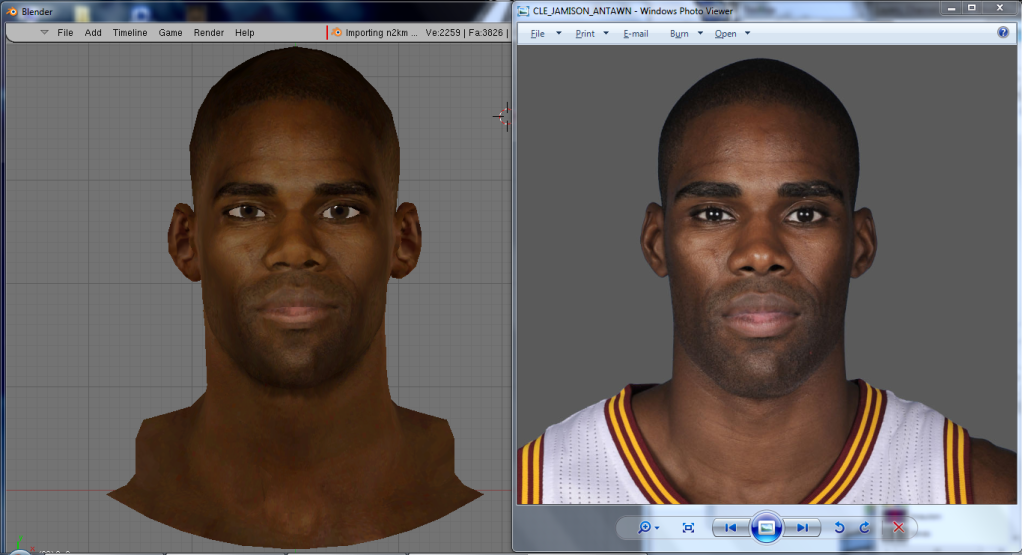
Task: Click 'Importing n2km ...' scene name field
Action: [381, 33]
